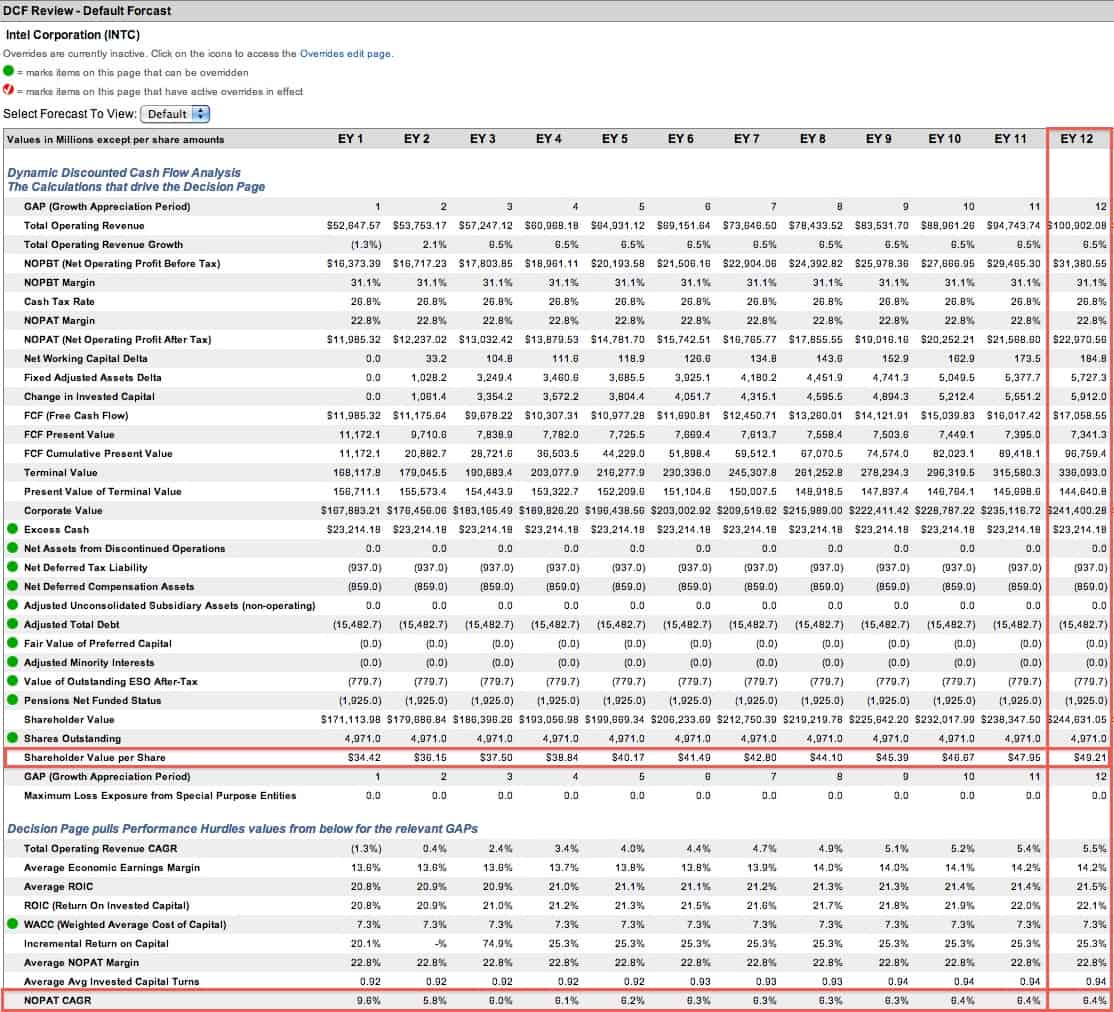Click the Average Avg Invested Capital Turns label
This screenshot has width=1114, height=1012.
tap(112, 981)
